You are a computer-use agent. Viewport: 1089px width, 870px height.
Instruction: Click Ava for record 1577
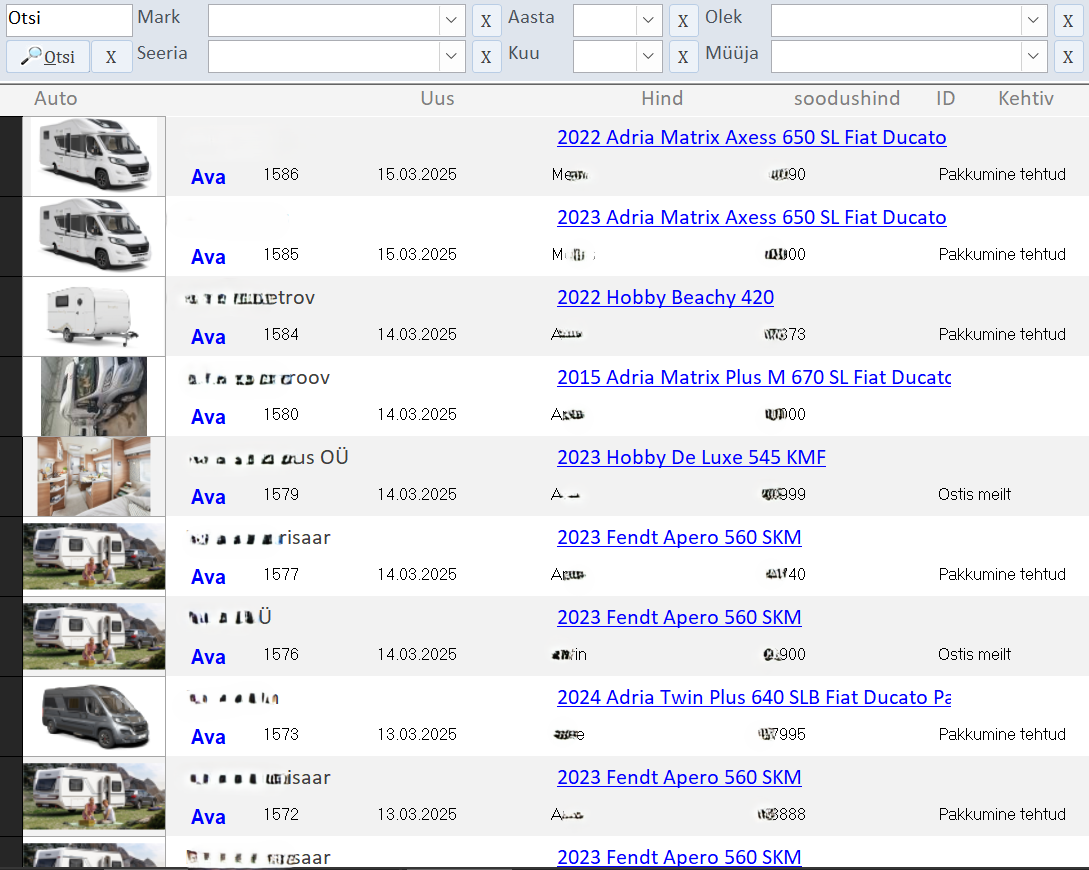(208, 577)
